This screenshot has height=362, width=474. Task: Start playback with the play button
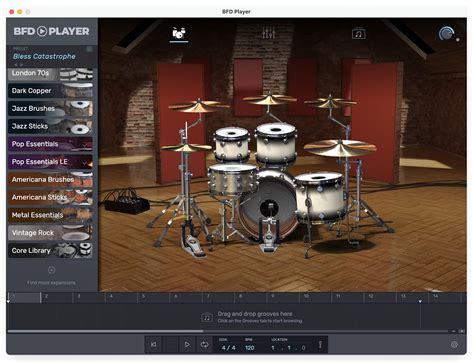pyautogui.click(x=187, y=344)
